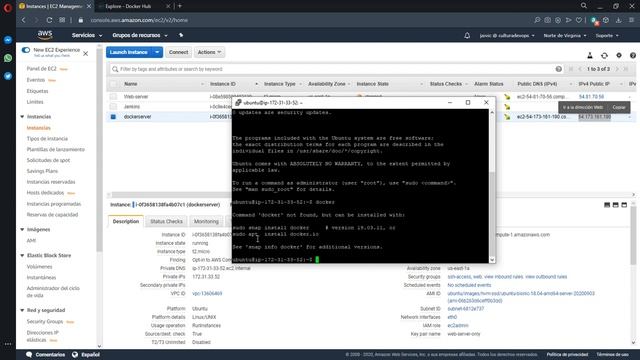Open the Soporte dropdown
The height and width of the screenshot is (360, 640).
tap(607, 36)
